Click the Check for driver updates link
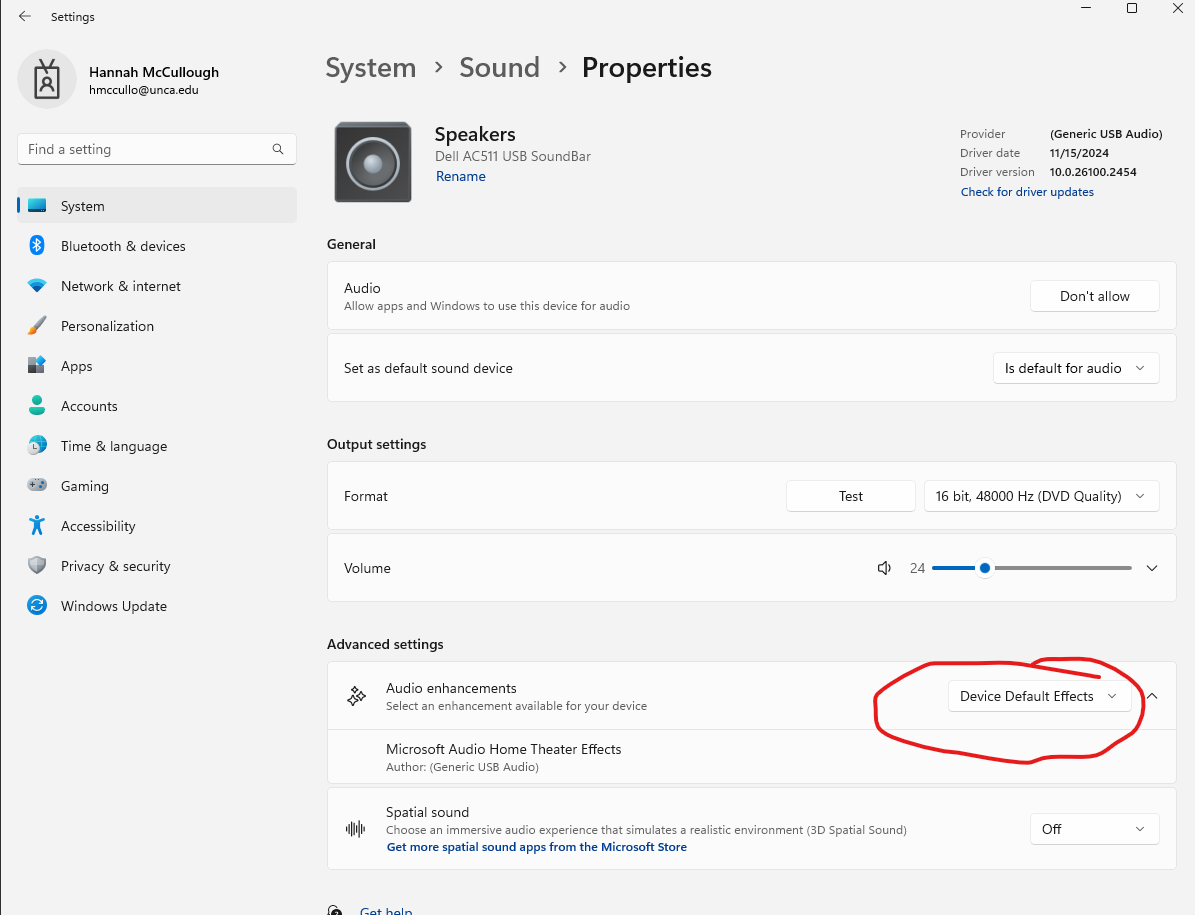This screenshot has height=915, width=1195. click(x=1026, y=191)
